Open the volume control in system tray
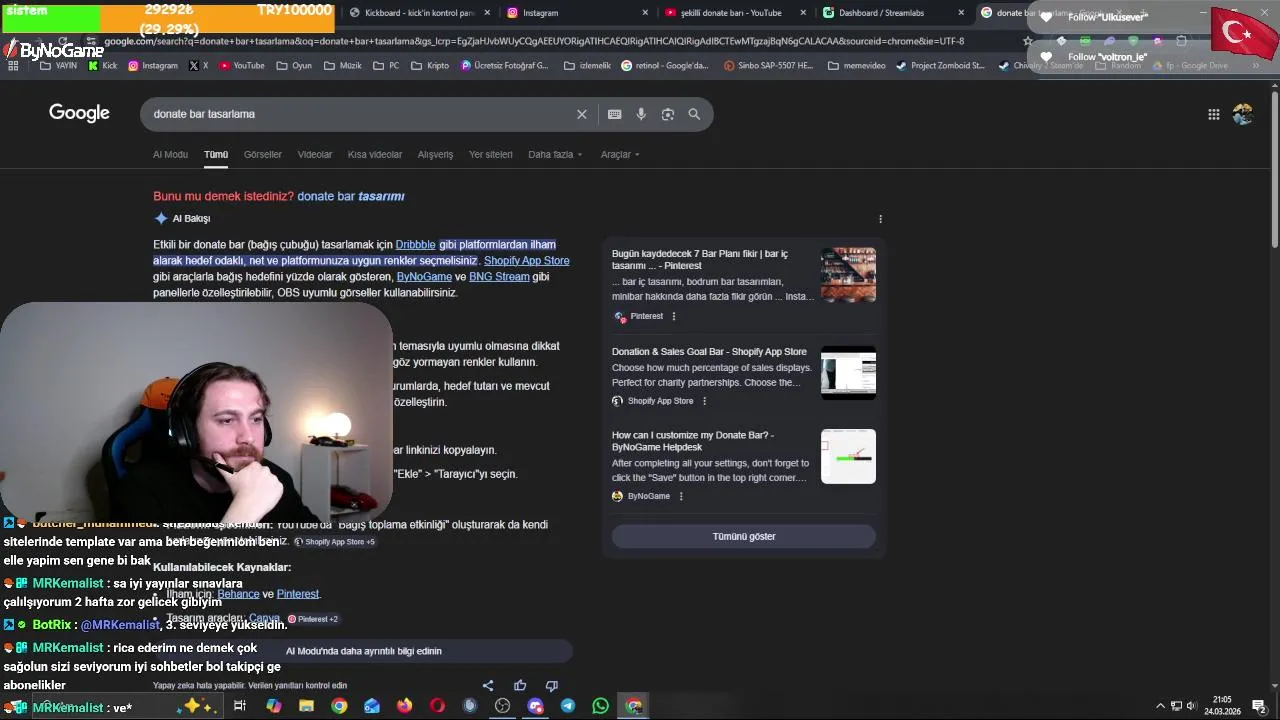The width and height of the screenshot is (1280, 720). [1191, 706]
